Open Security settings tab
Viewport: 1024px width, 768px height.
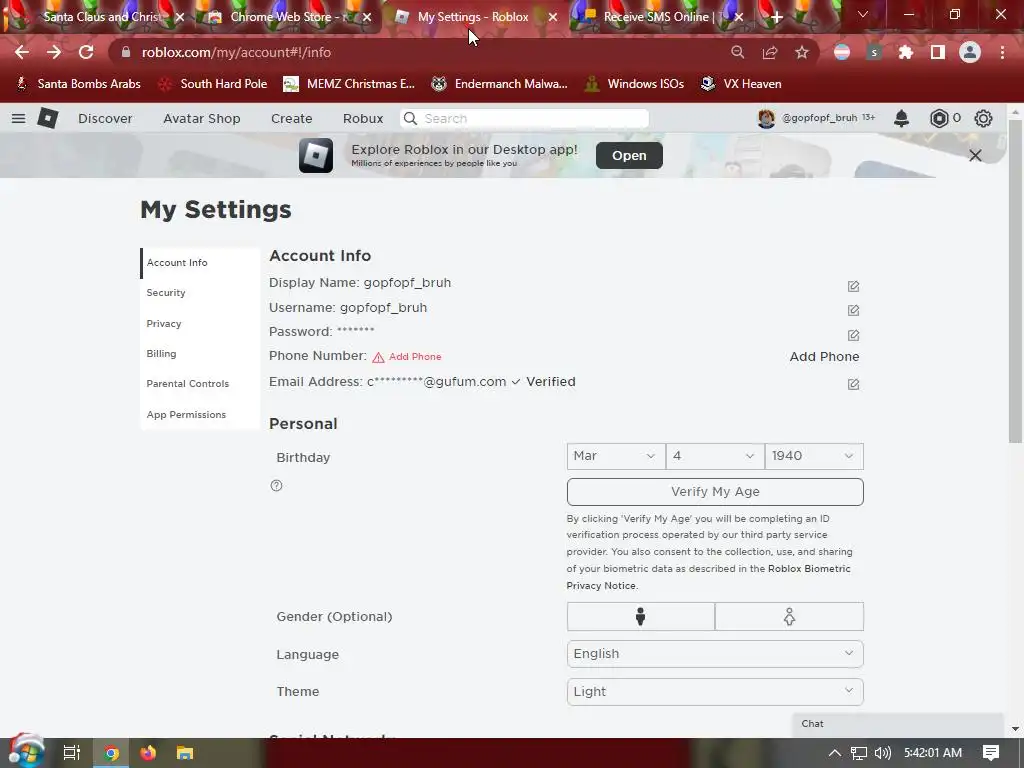point(200,293)
